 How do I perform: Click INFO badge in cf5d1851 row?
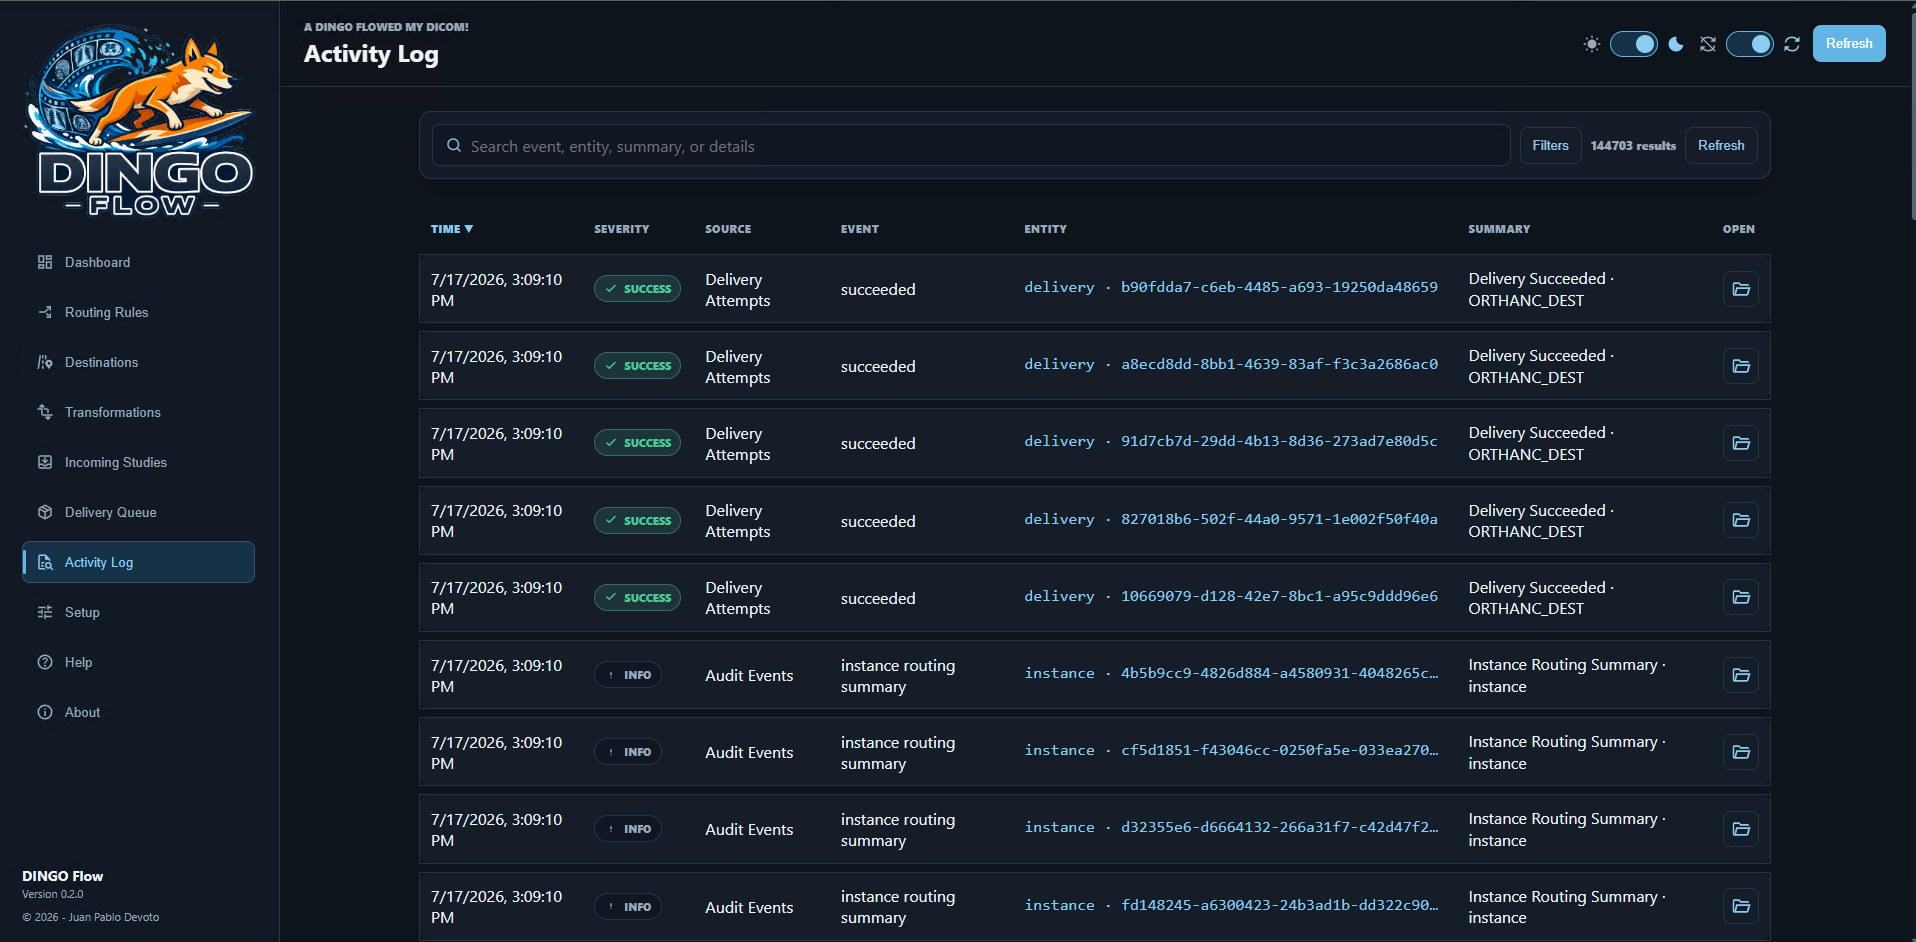click(x=628, y=752)
